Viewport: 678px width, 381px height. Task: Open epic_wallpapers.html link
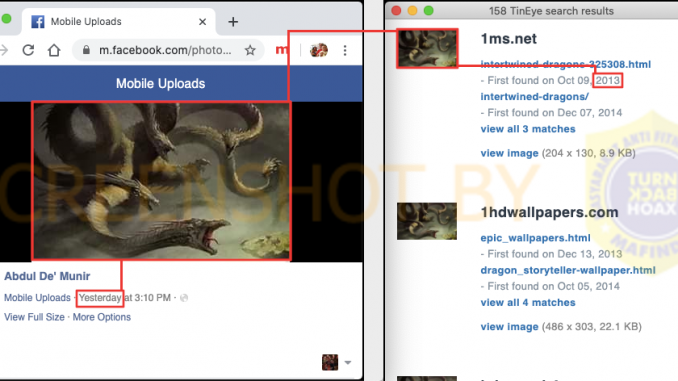[x=535, y=238]
